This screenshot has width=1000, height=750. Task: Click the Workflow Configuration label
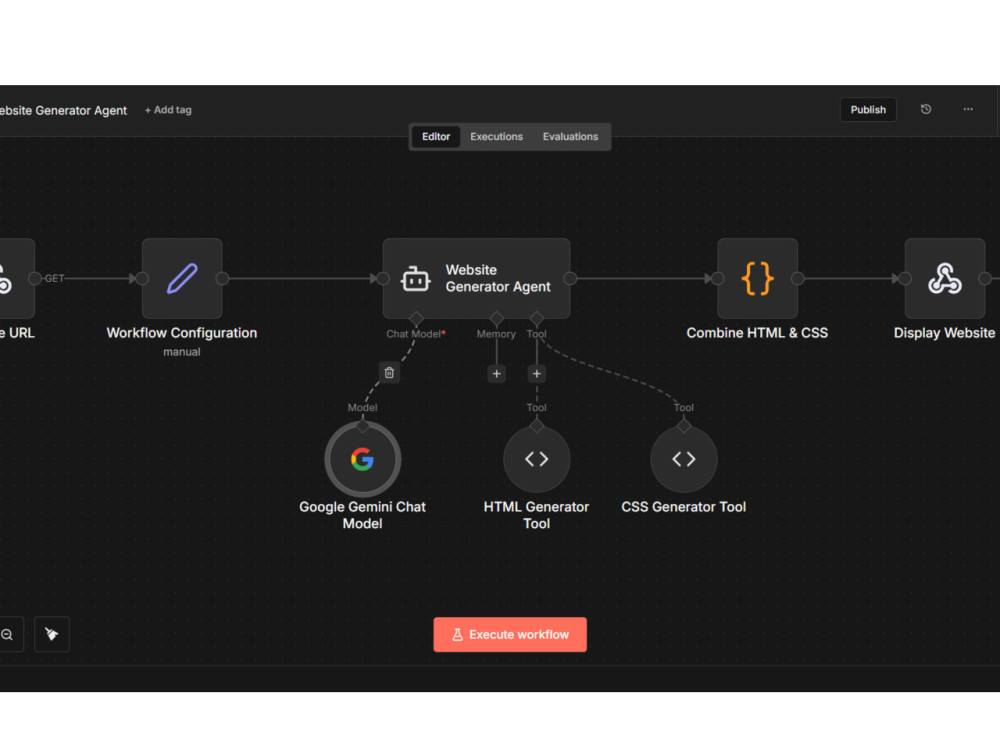click(182, 333)
